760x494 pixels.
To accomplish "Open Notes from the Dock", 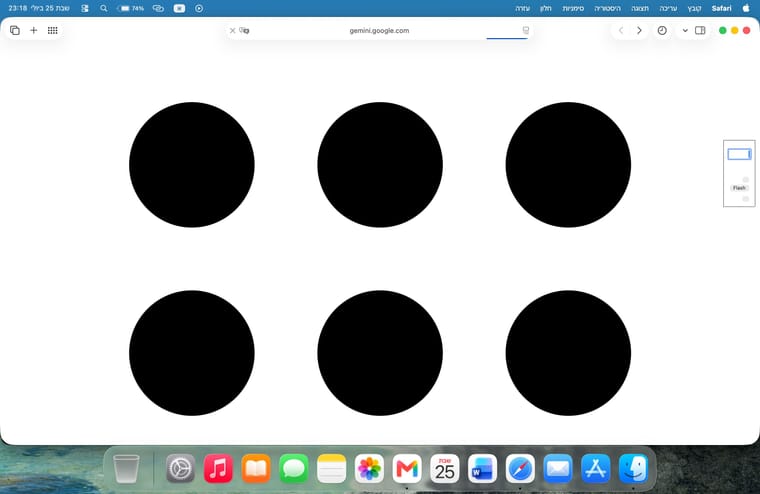I will point(332,468).
